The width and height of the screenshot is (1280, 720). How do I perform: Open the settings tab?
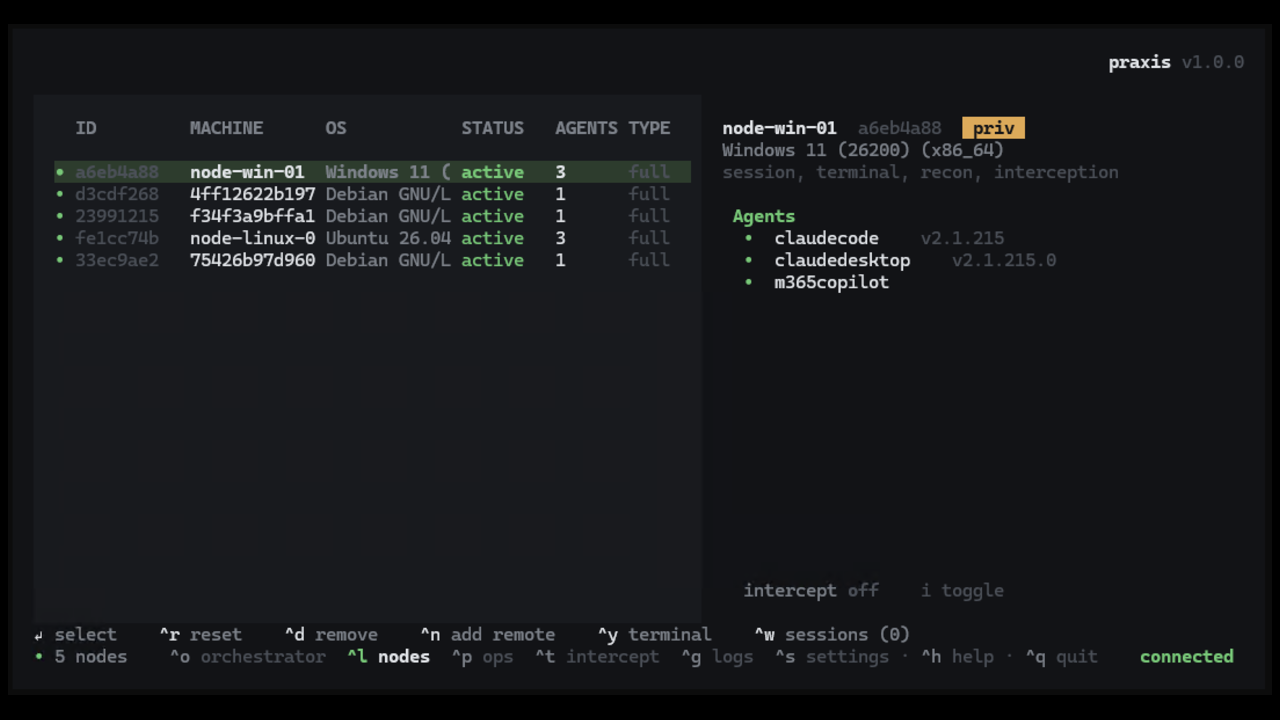pos(832,657)
